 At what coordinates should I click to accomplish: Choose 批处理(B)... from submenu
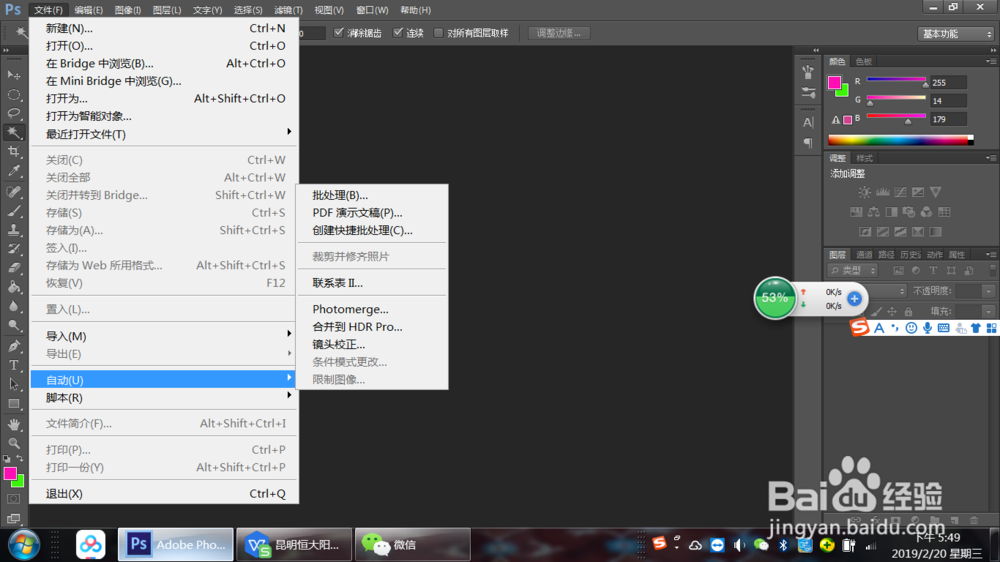[372, 195]
